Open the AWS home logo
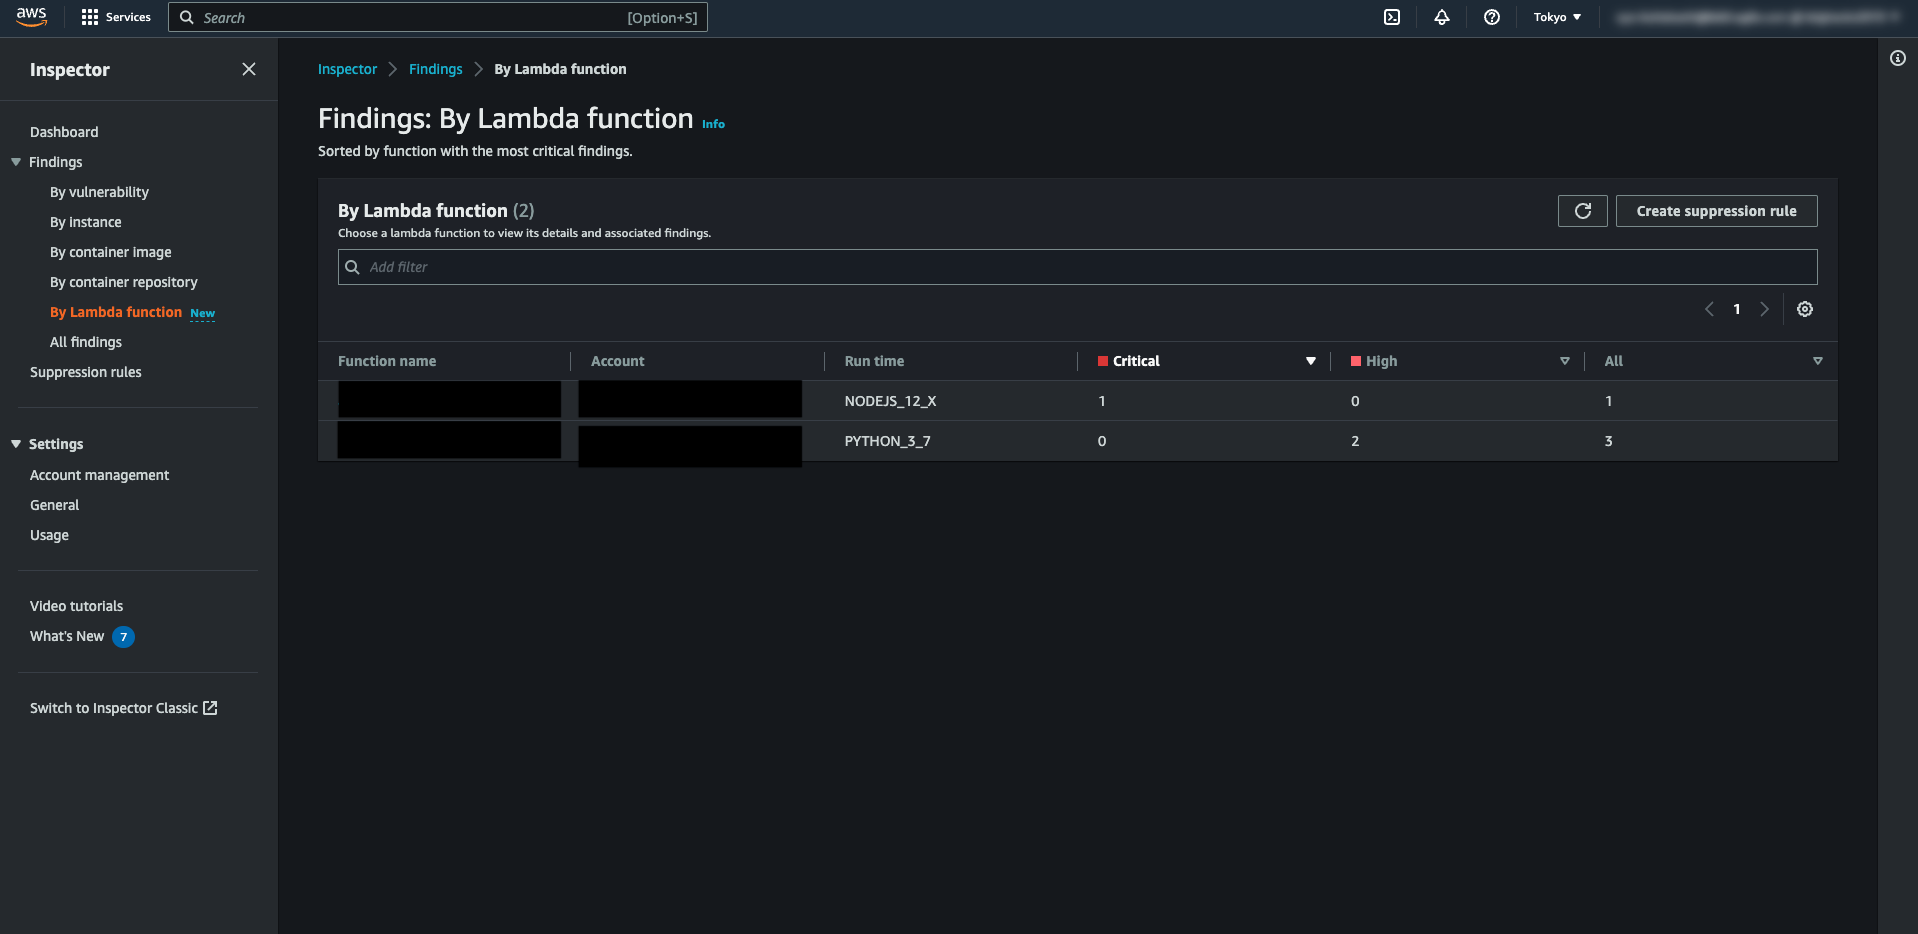The width and height of the screenshot is (1918, 934). (x=31, y=17)
